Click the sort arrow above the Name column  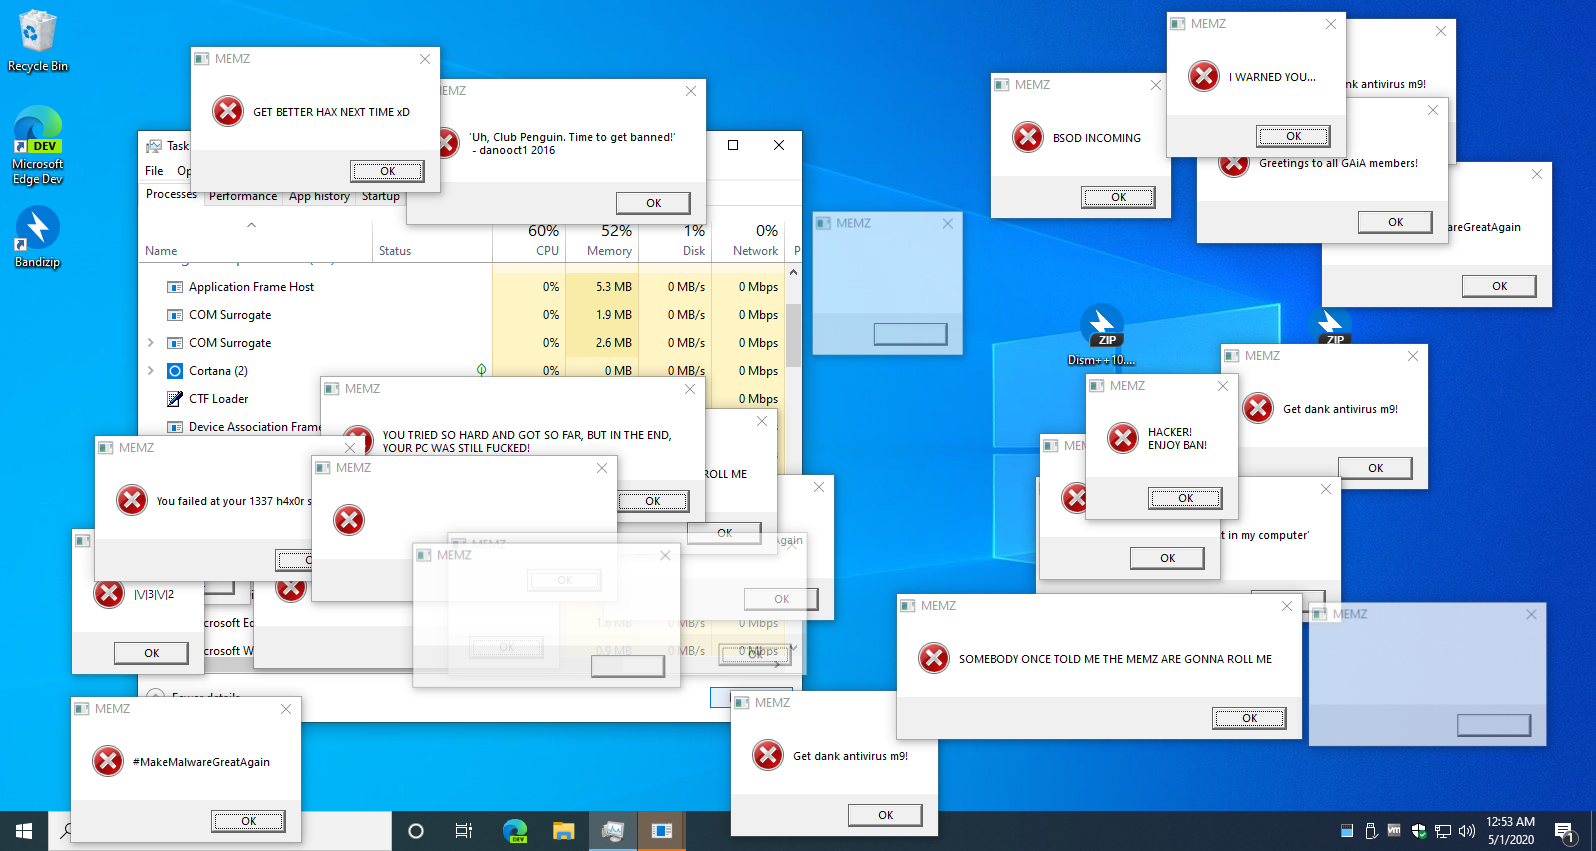tap(252, 225)
